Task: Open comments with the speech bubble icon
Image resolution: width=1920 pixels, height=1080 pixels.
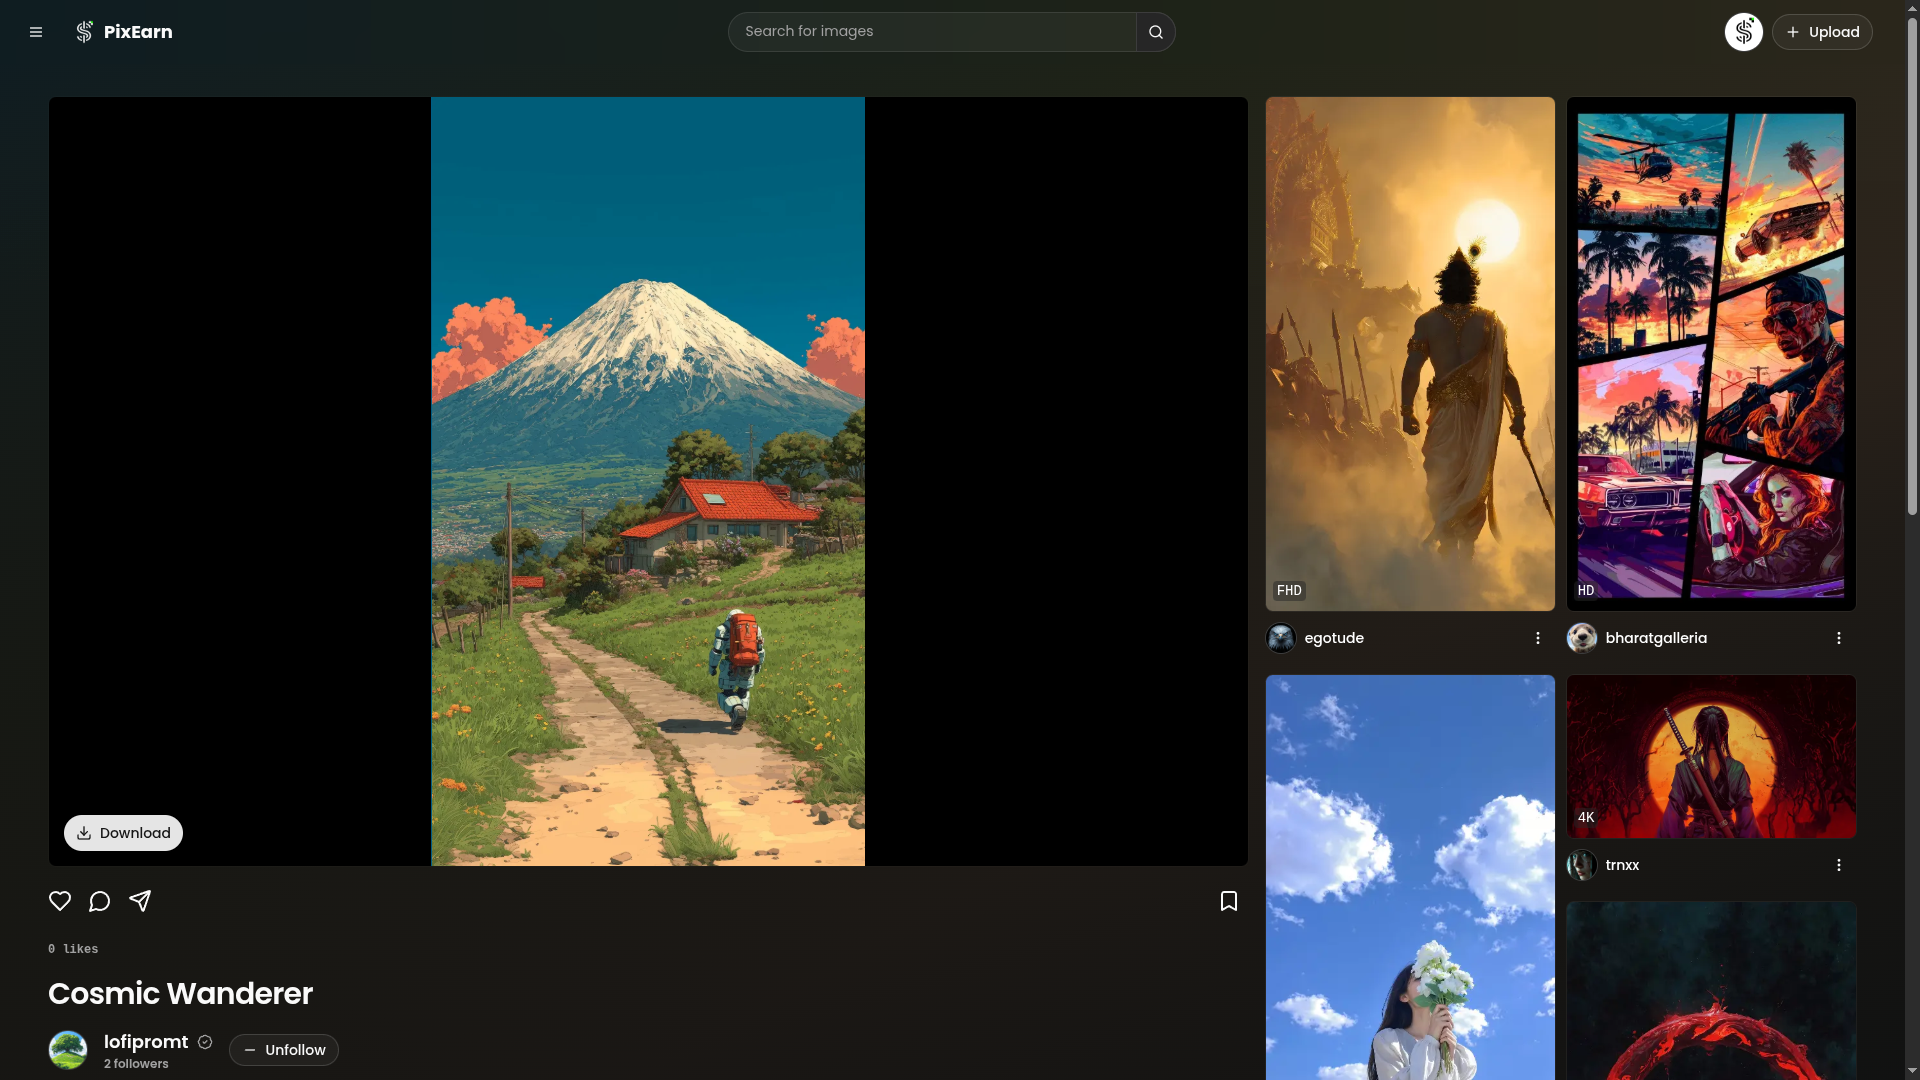Action: pyautogui.click(x=99, y=901)
